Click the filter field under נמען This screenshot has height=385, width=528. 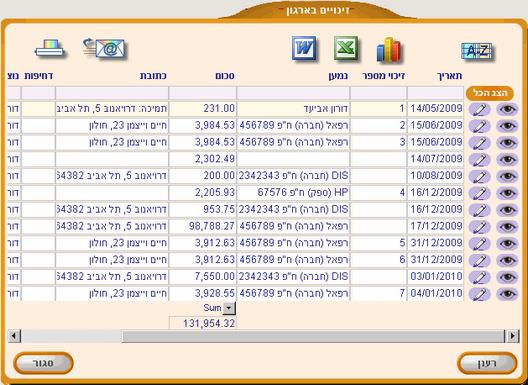click(293, 93)
